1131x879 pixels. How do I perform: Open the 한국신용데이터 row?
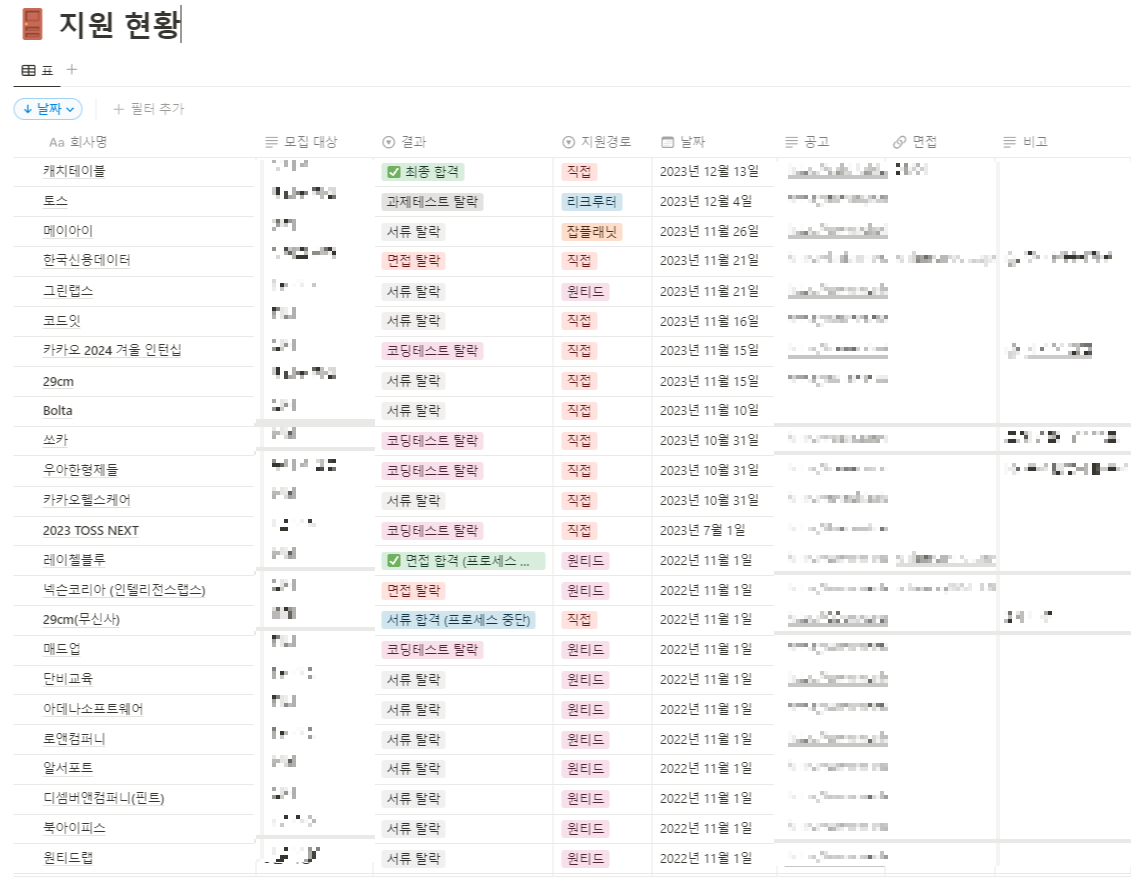tap(87, 260)
